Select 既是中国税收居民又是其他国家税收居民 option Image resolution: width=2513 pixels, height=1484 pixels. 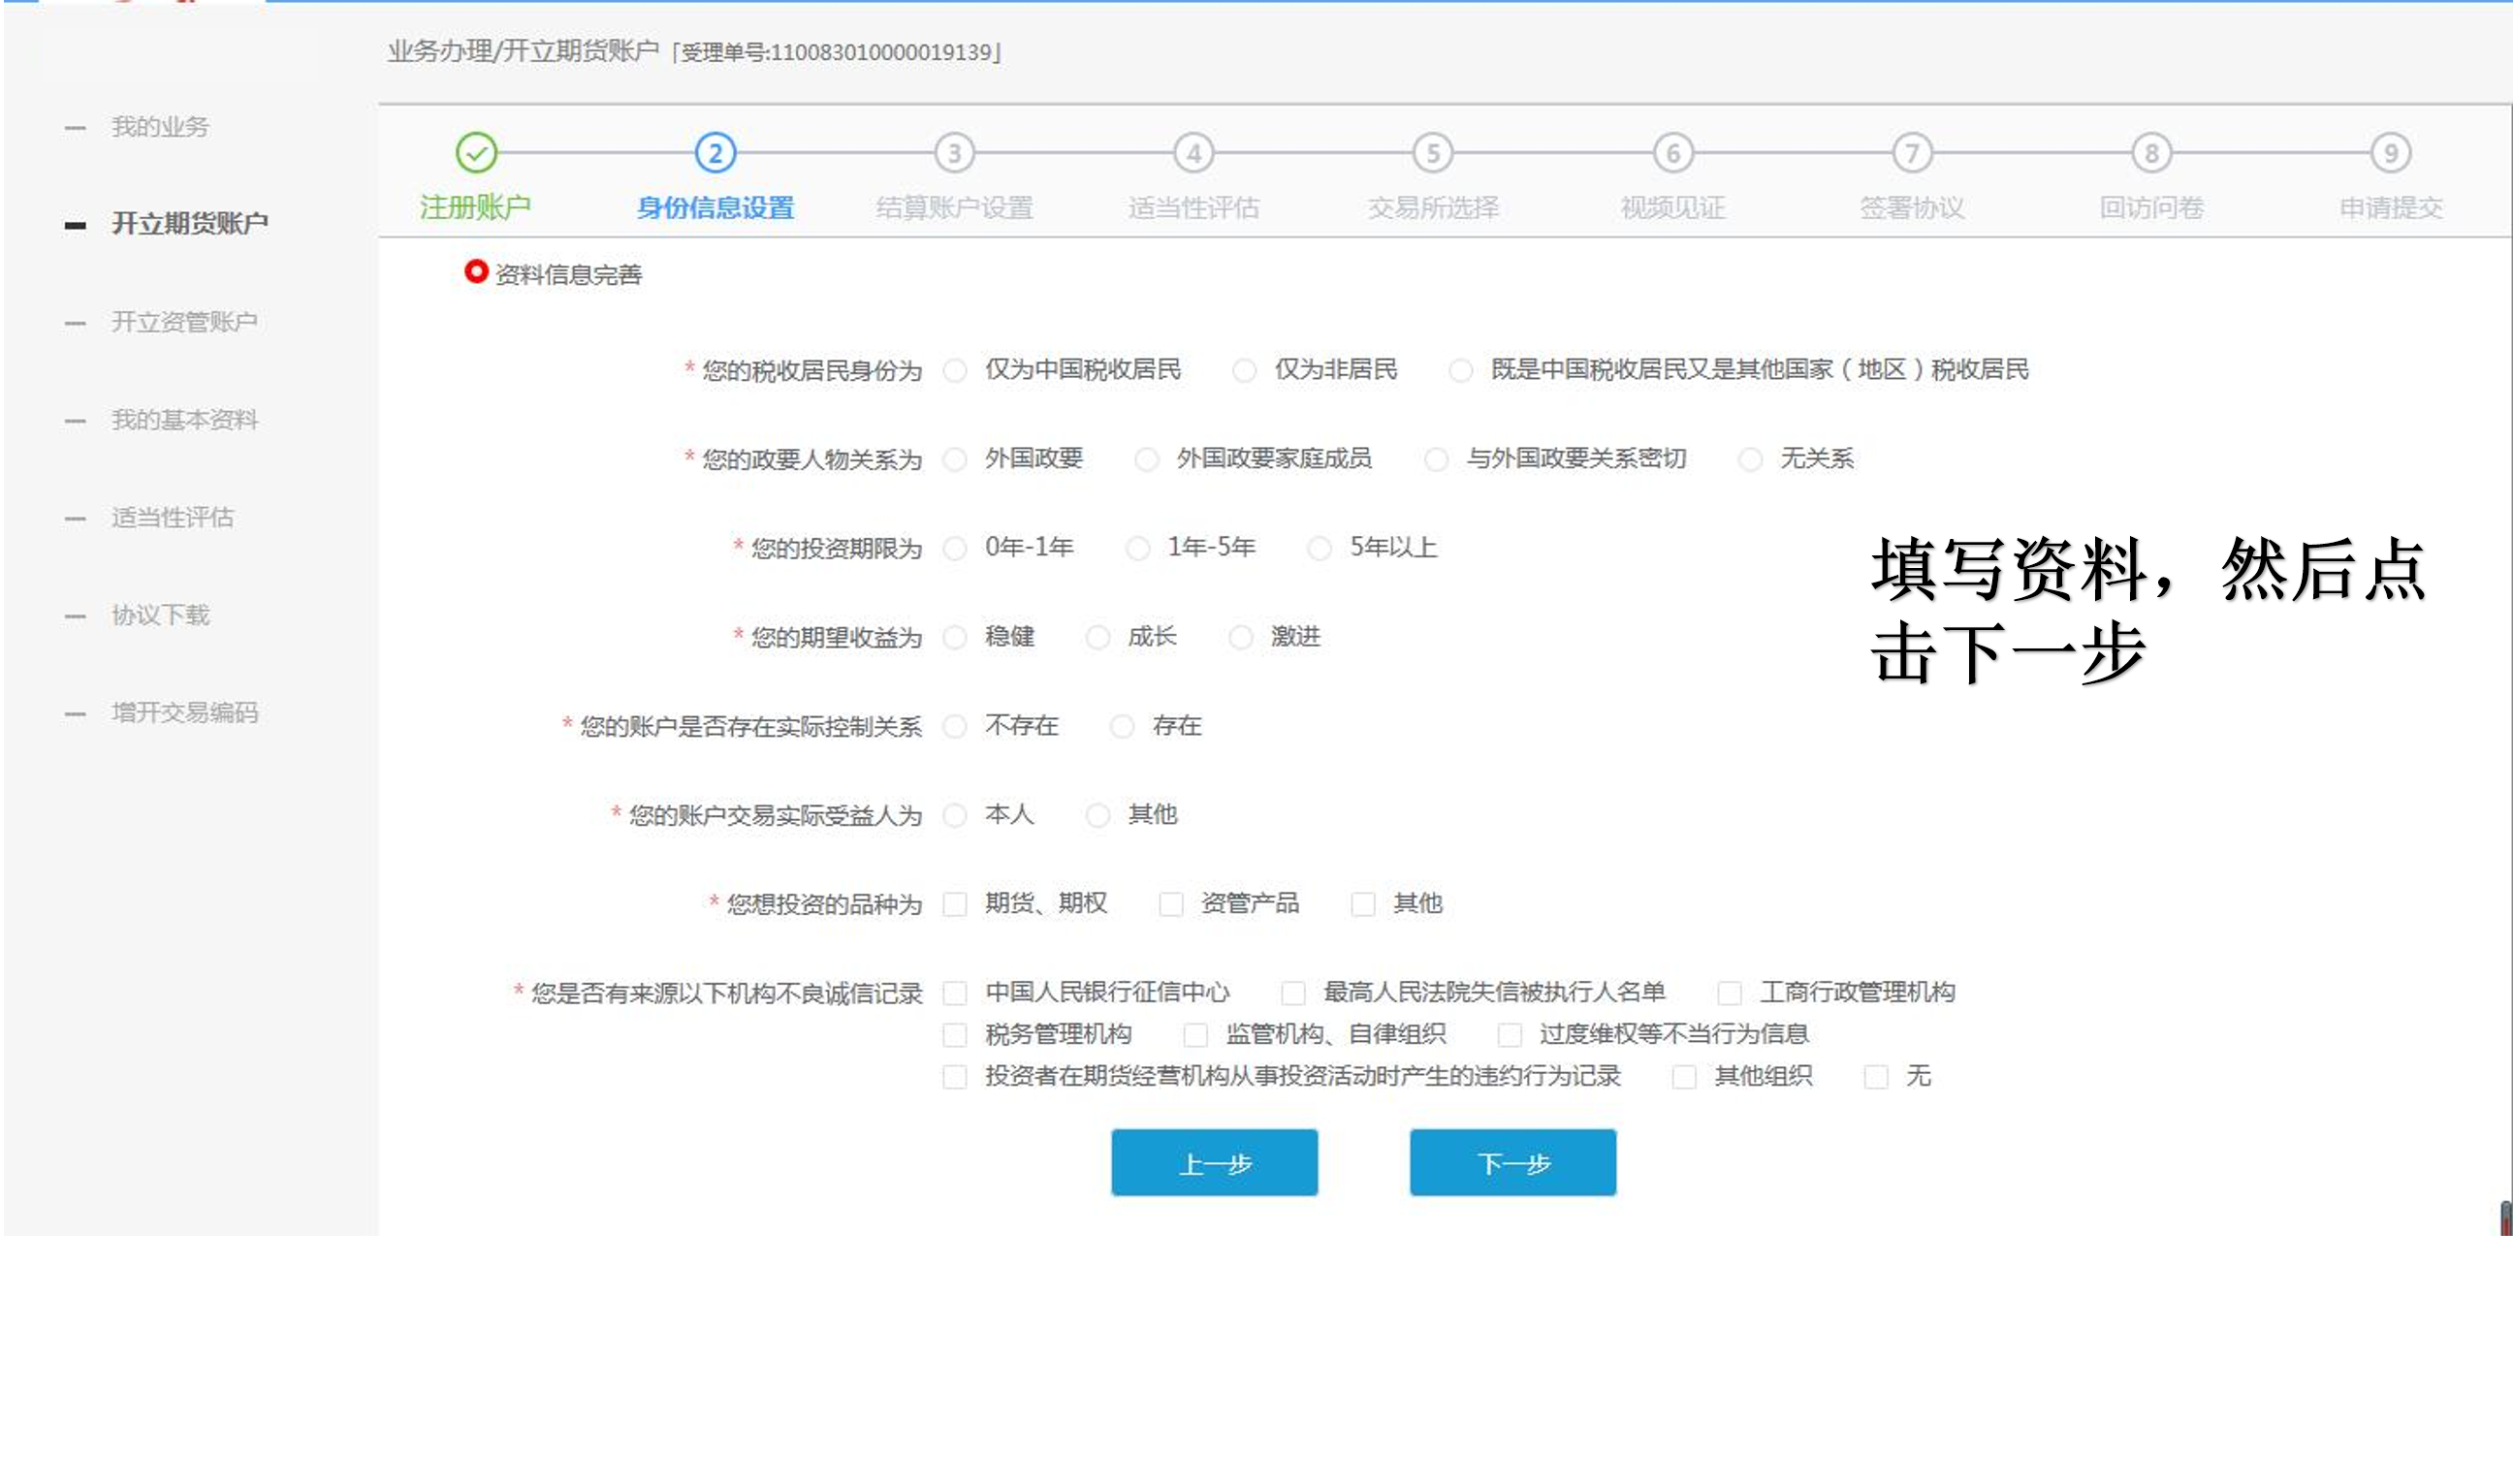(x=1460, y=371)
